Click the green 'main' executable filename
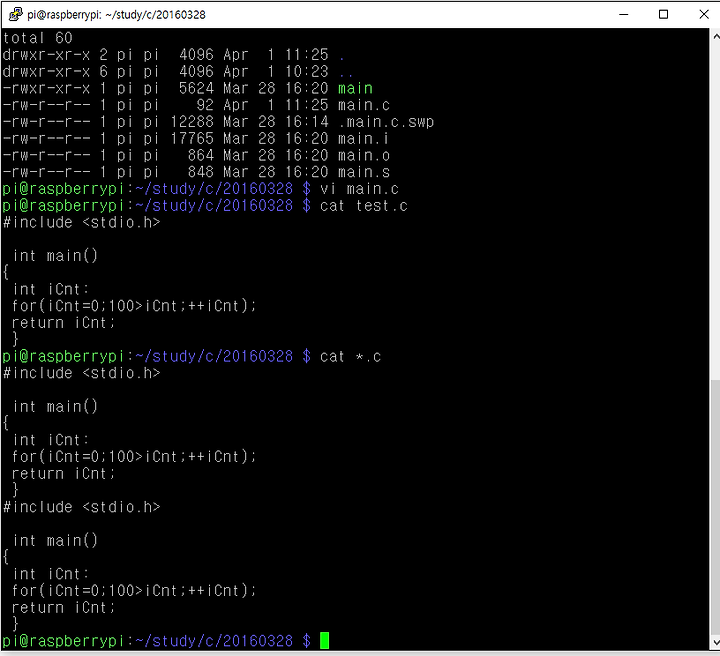Viewport: 720px width, 656px height. click(x=355, y=88)
